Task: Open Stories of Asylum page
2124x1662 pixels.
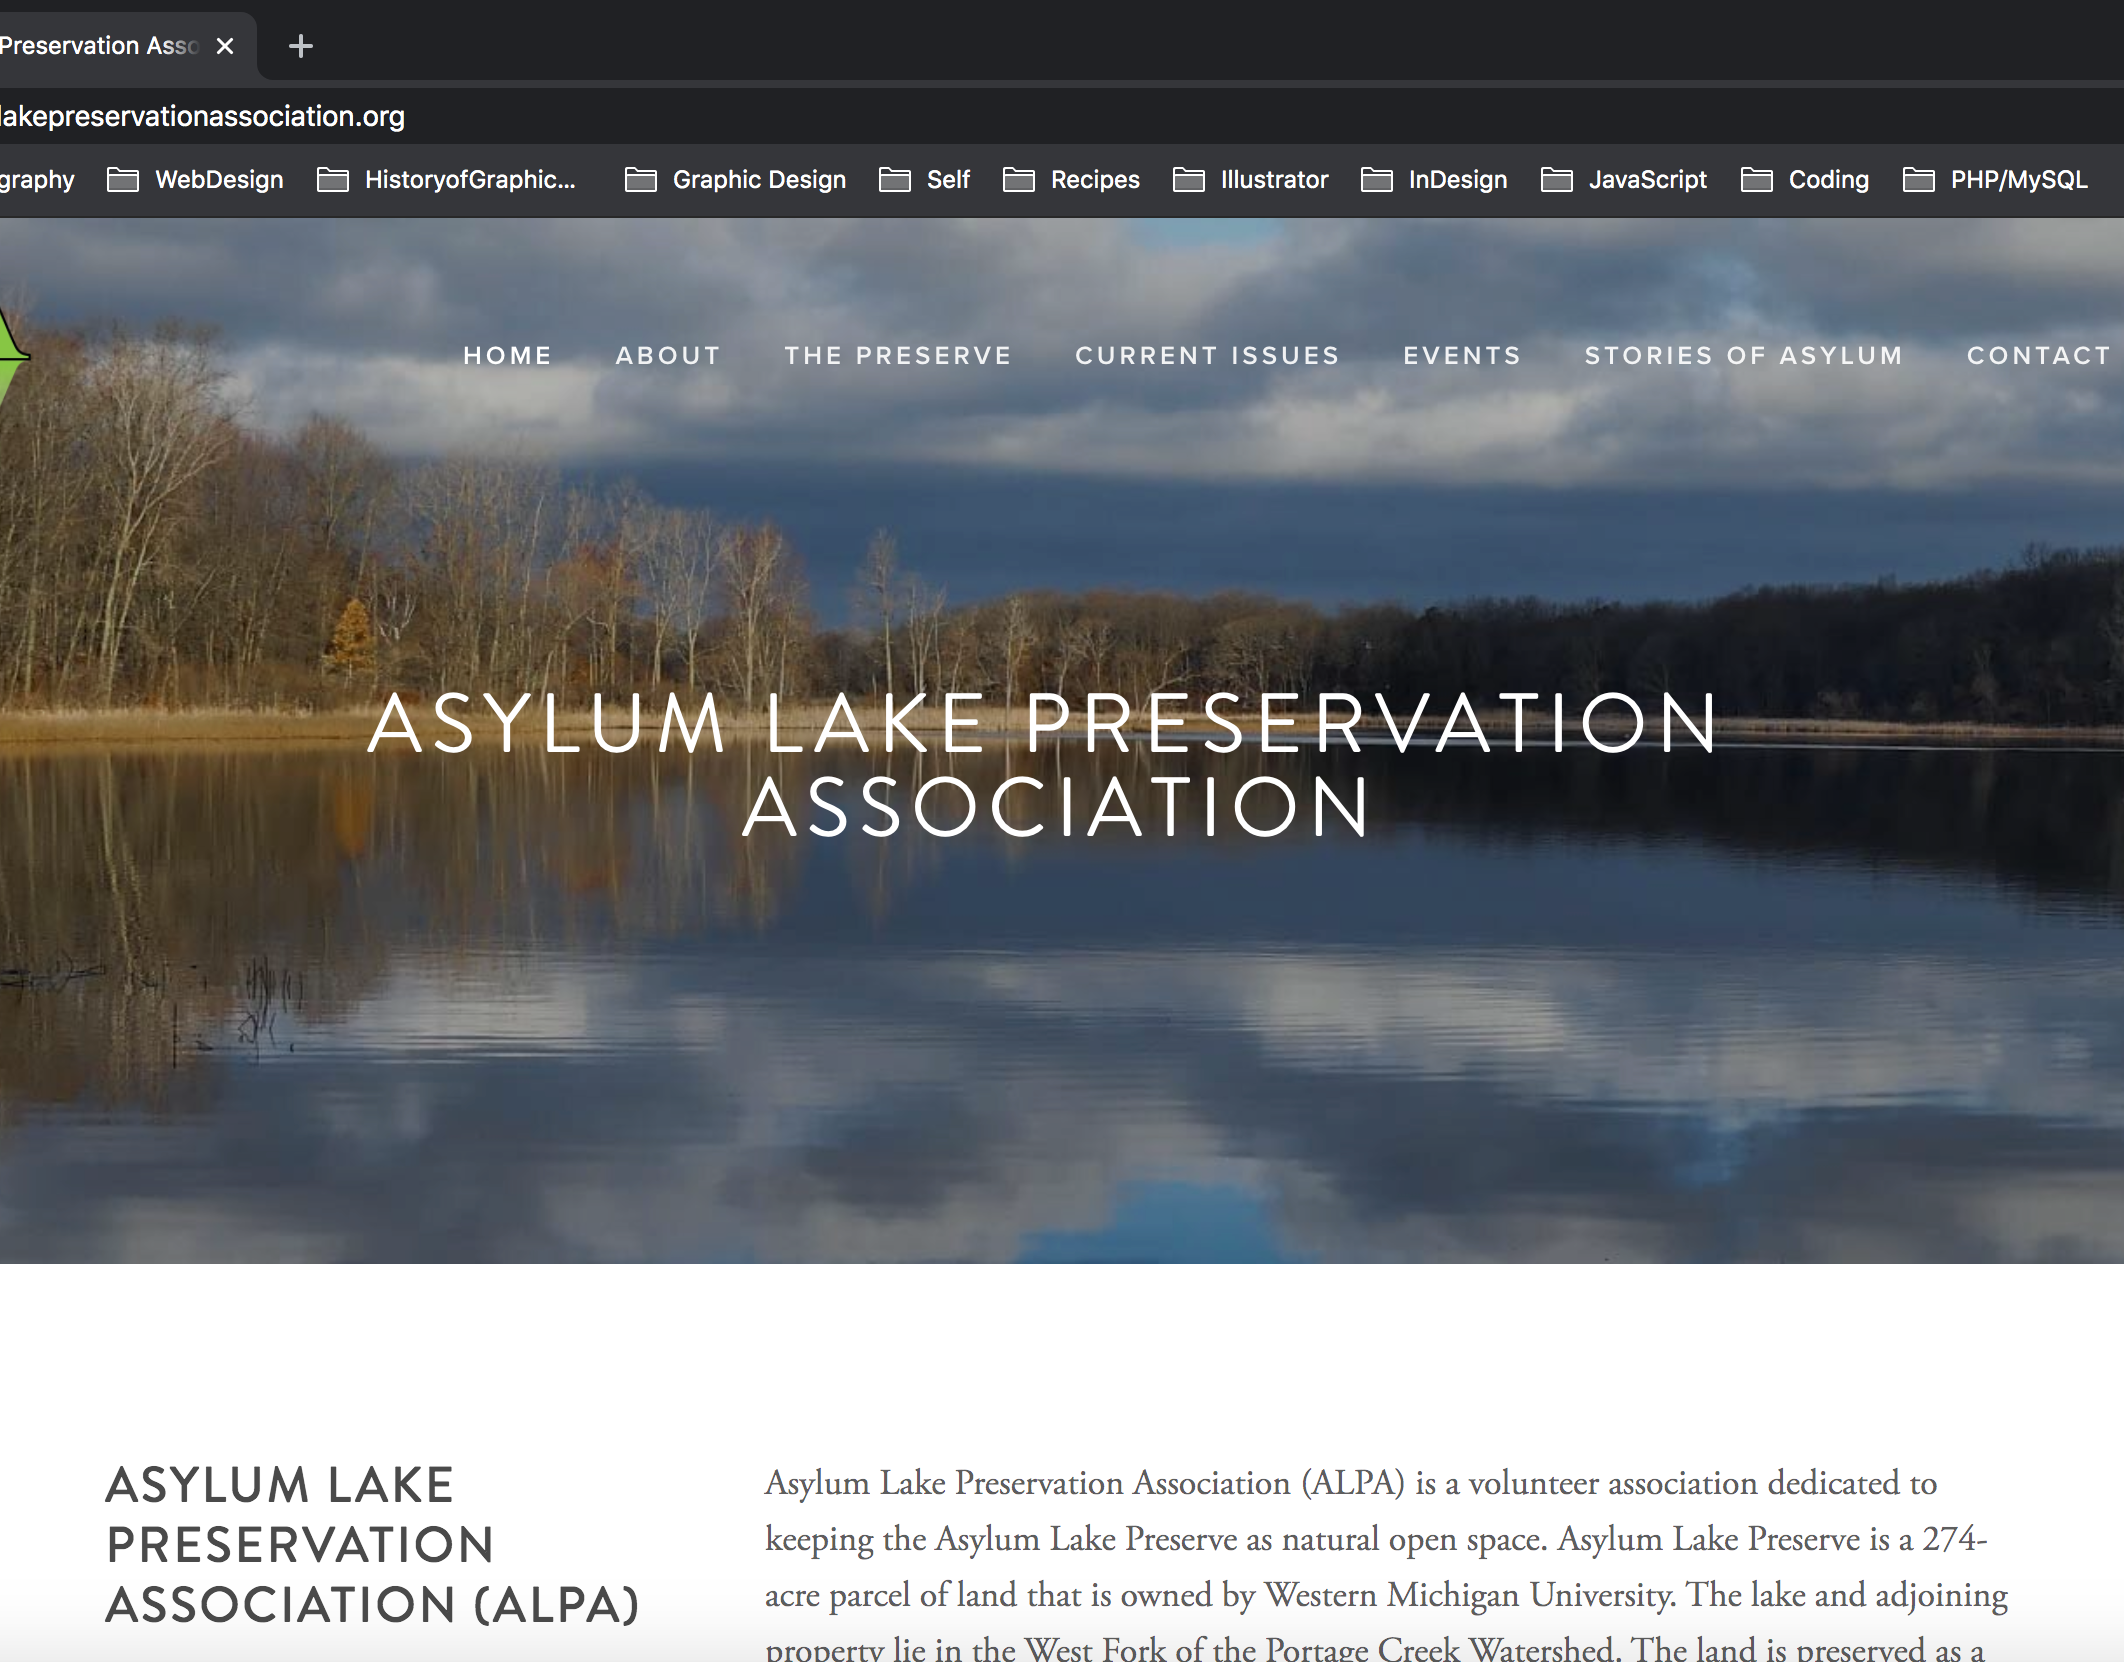Action: (x=1744, y=356)
